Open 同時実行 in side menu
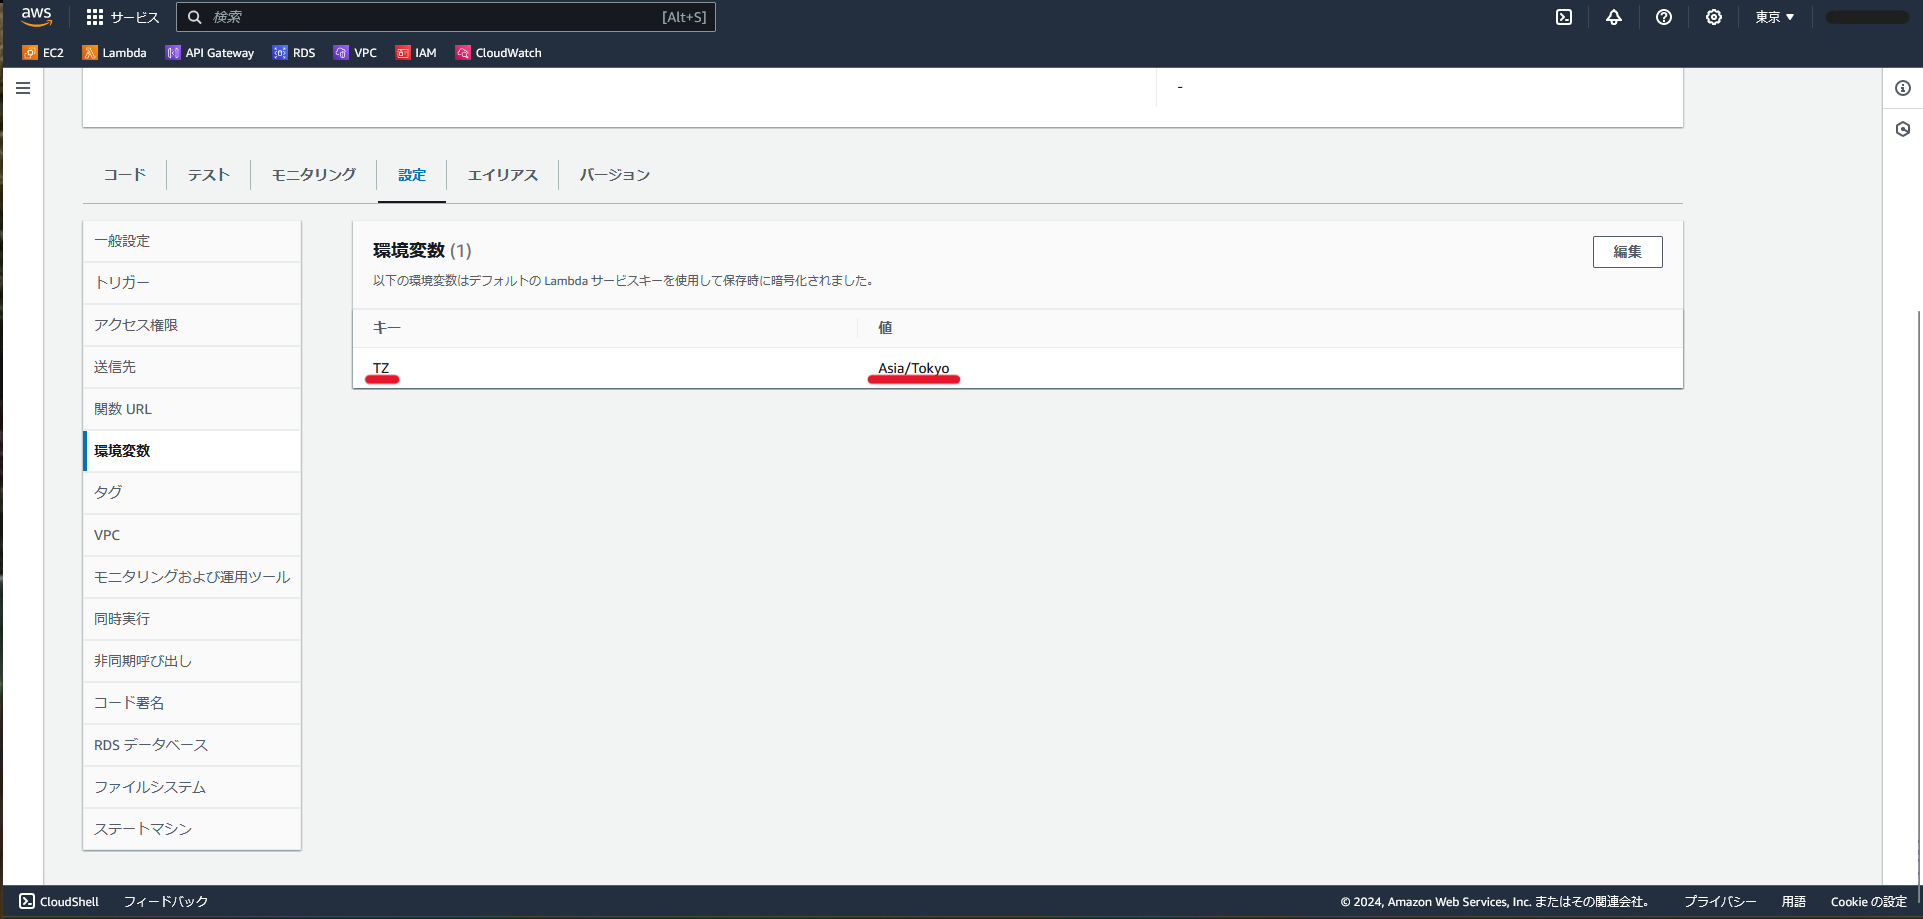Viewport: 1923px width, 919px height. 192,619
